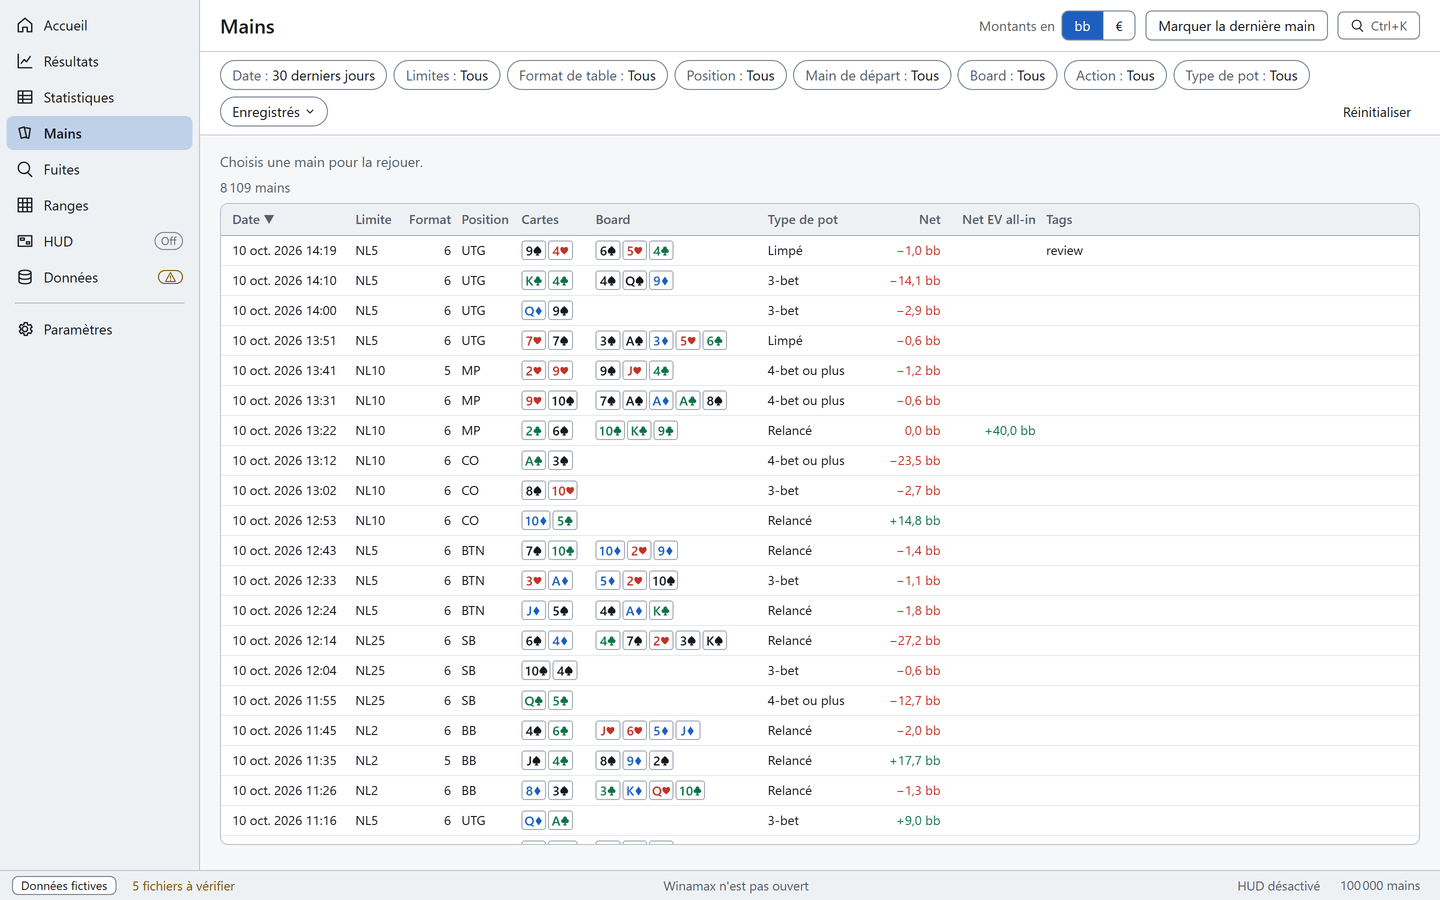Click the Données database icon
Image resolution: width=1440 pixels, height=900 pixels.
point(25,277)
